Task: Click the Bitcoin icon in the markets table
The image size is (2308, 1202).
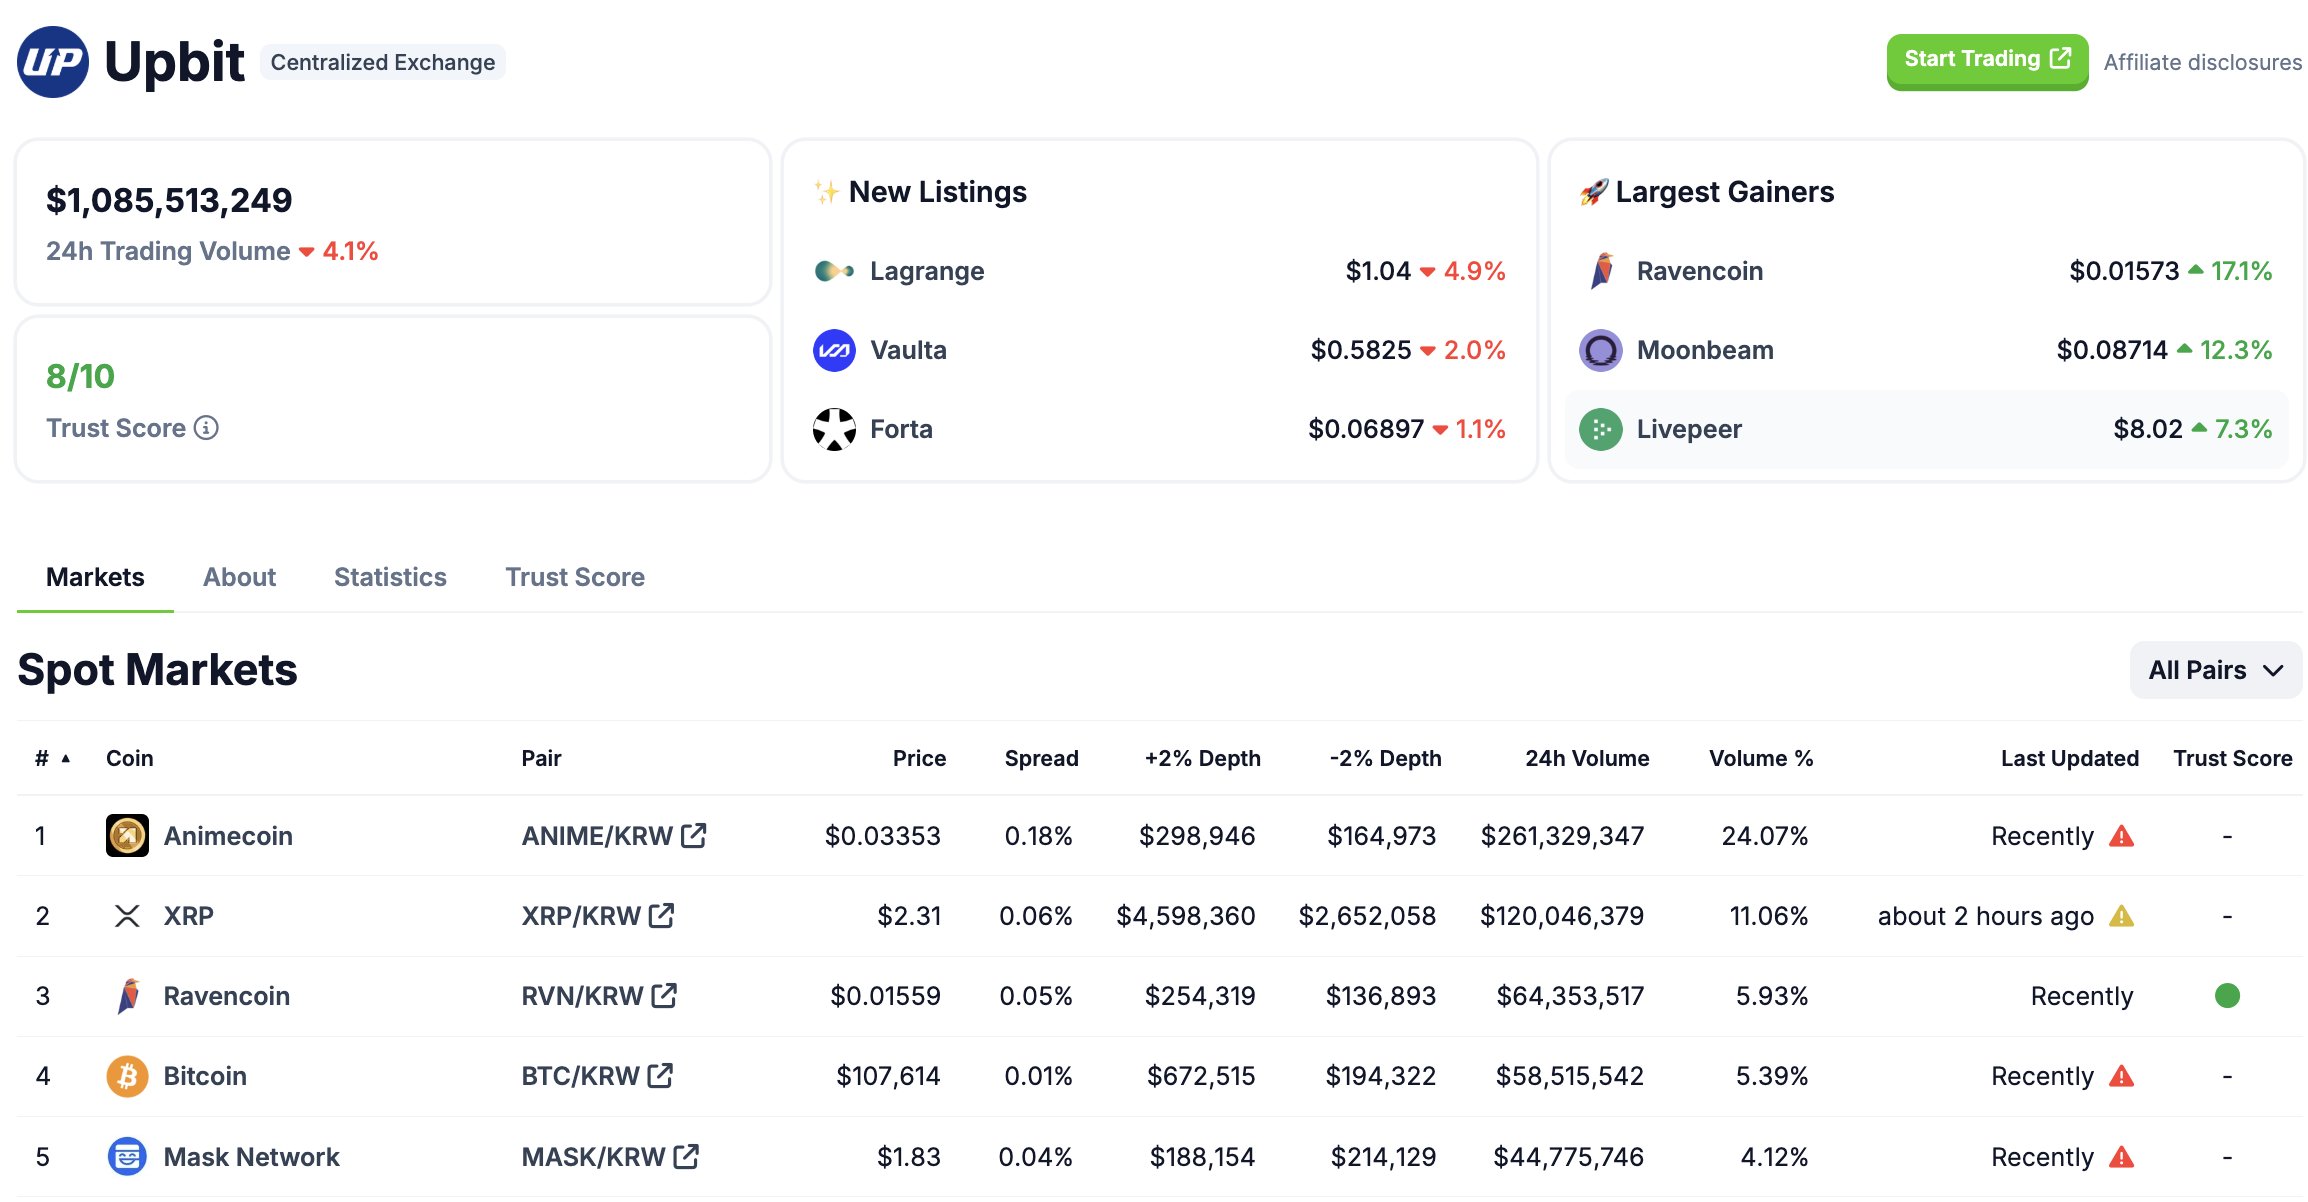Action: (x=127, y=1076)
